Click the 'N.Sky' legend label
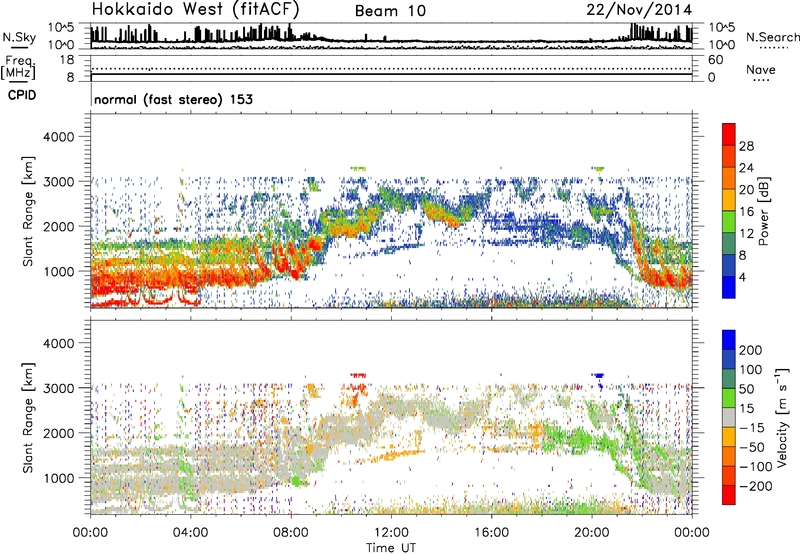 [19, 37]
